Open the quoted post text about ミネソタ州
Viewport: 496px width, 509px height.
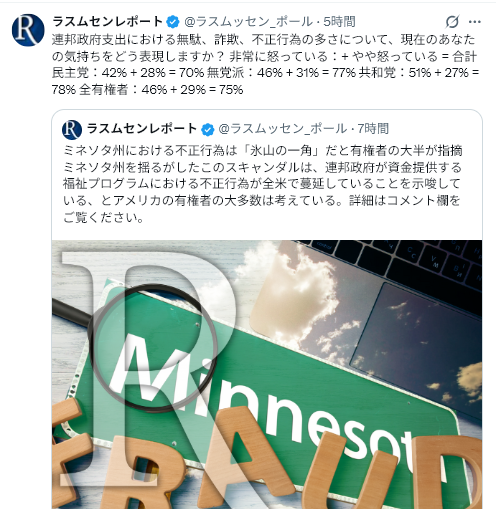click(263, 184)
